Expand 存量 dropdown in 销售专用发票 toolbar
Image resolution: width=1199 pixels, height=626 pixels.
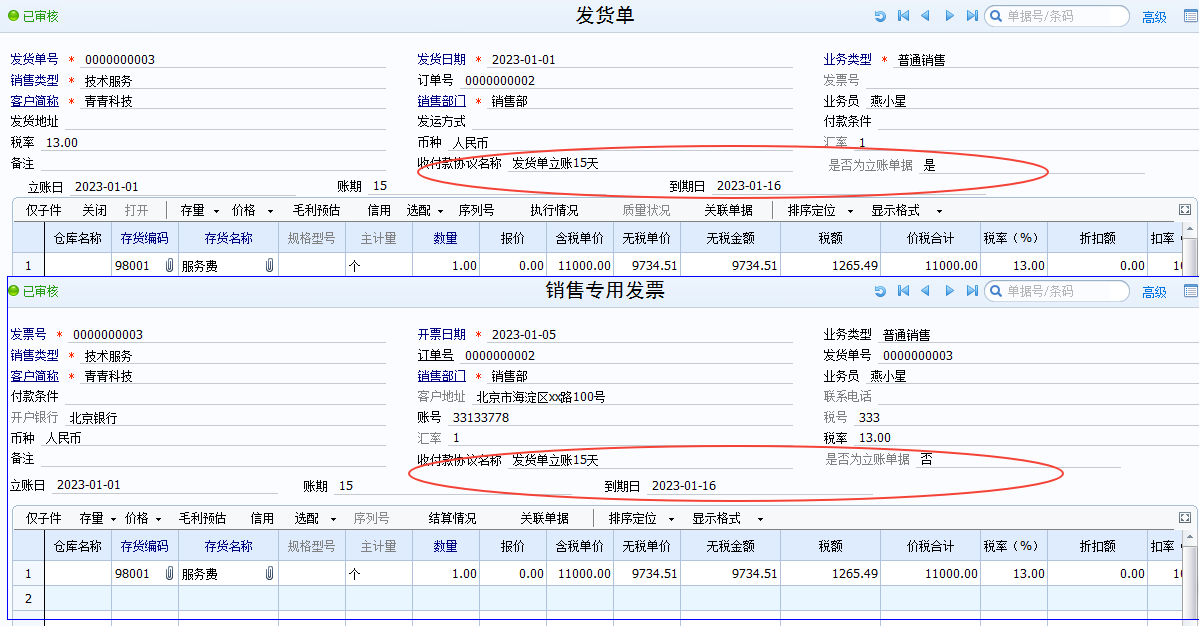[113, 519]
